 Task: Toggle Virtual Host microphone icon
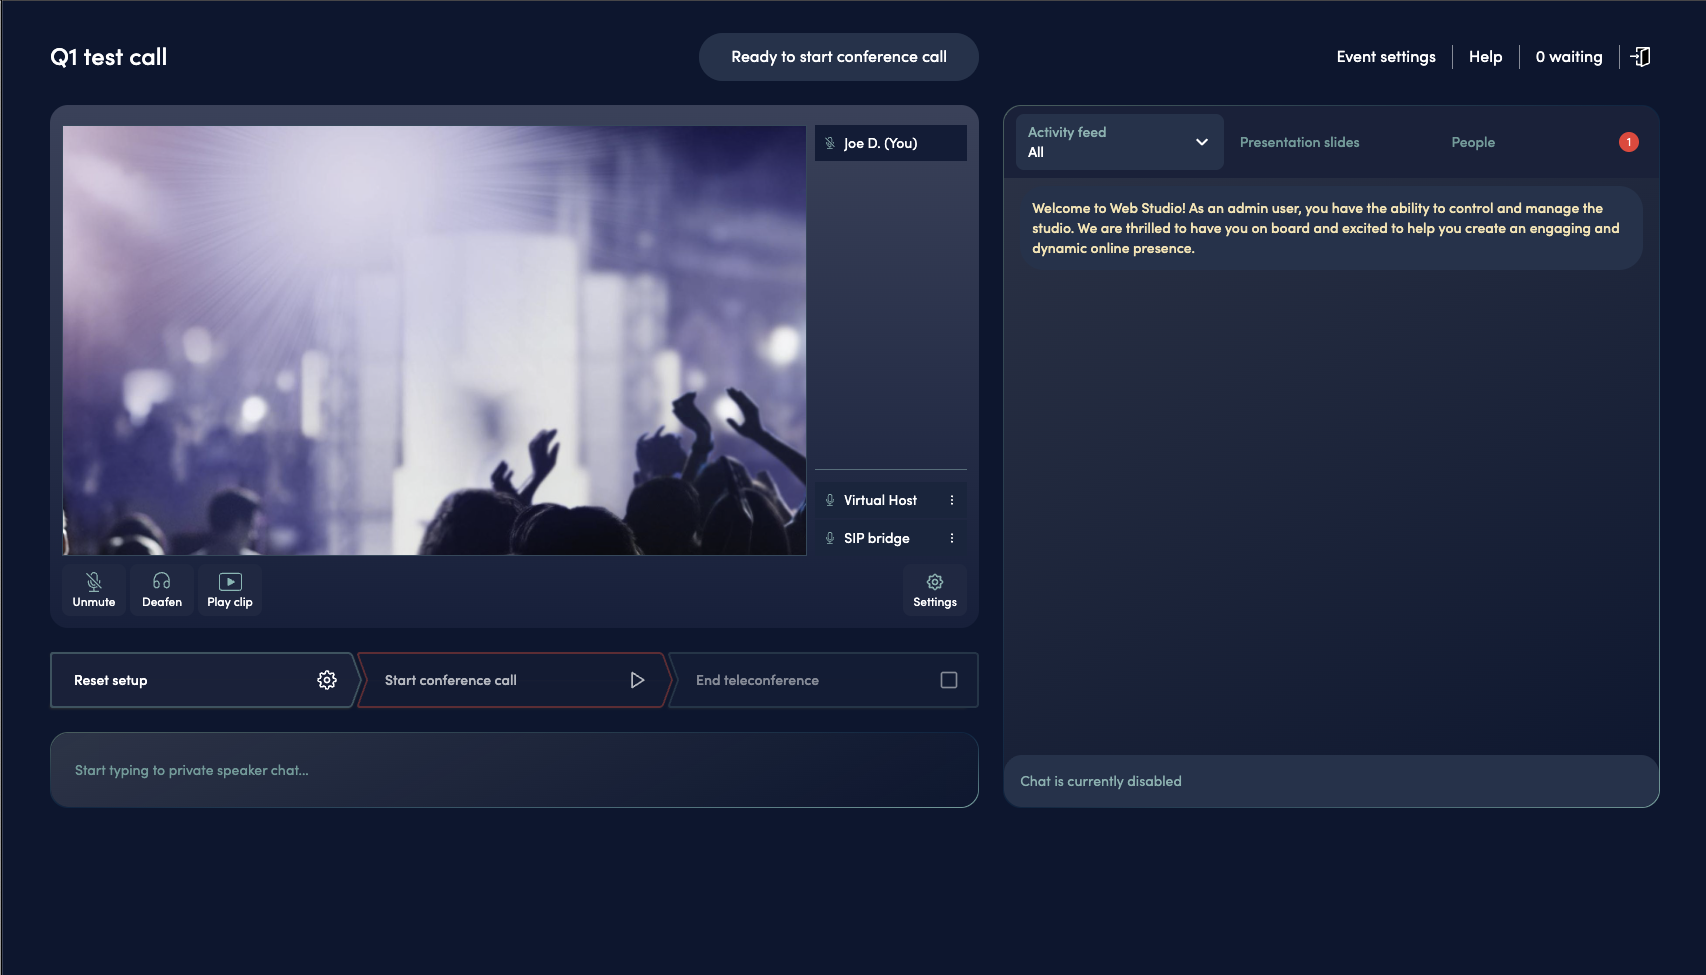(x=830, y=500)
